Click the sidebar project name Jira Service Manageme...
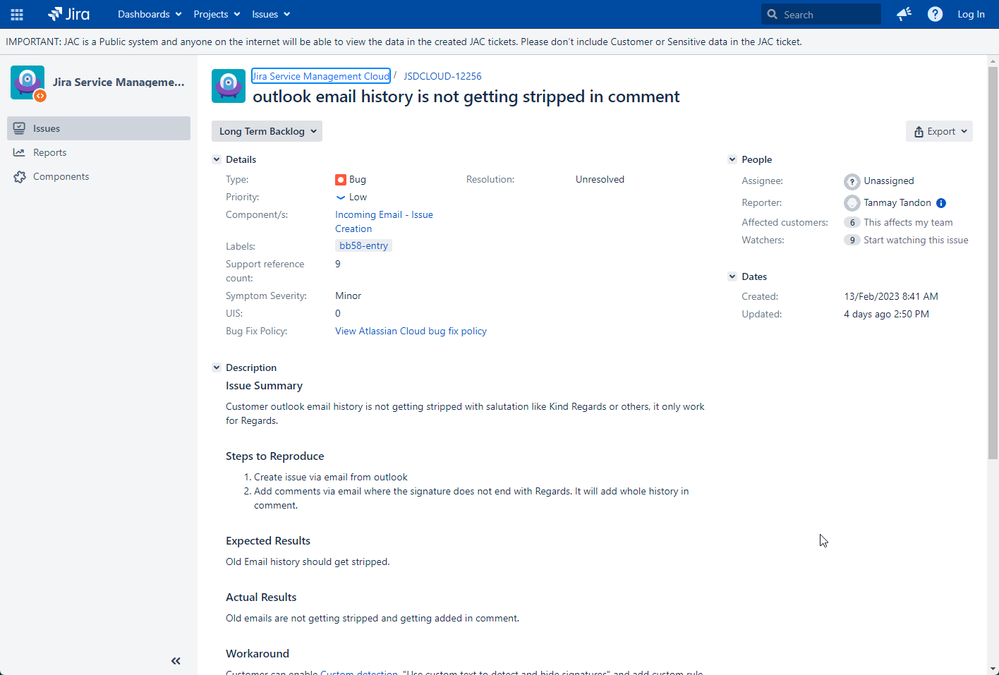The width and height of the screenshot is (999, 675). [x=119, y=82]
